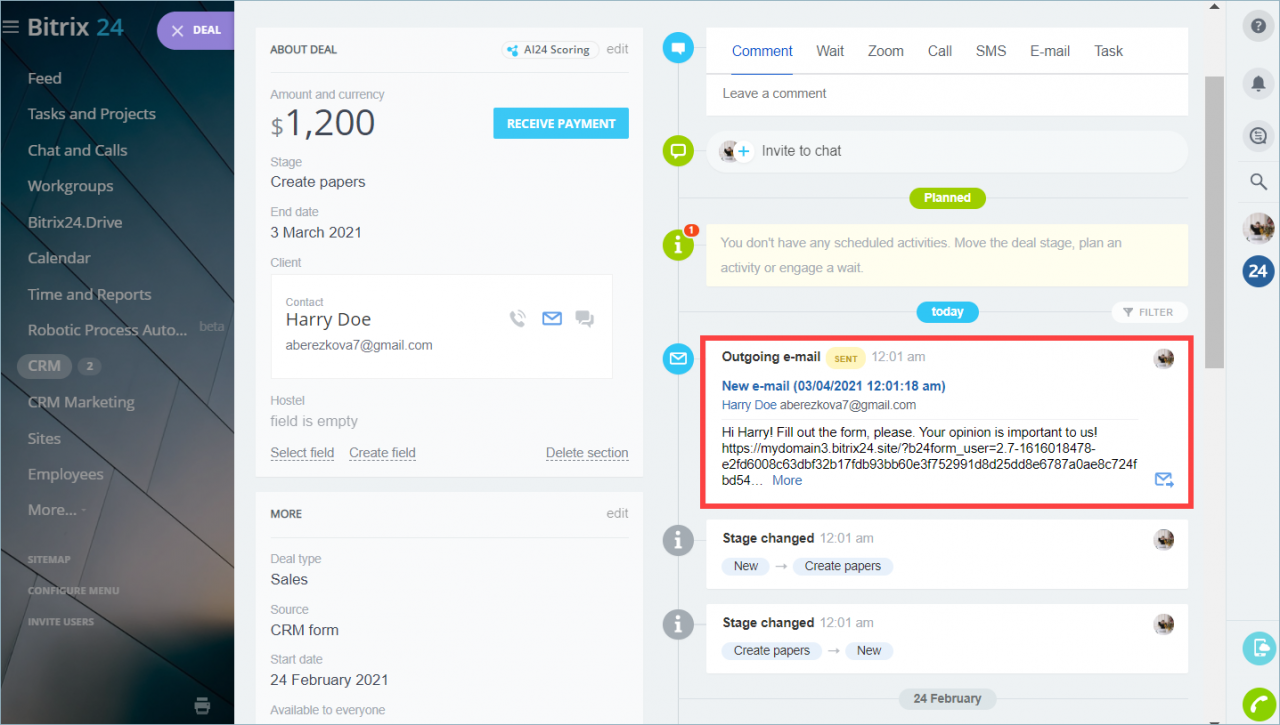Click Harry Doe link in the e-mail entry
Image resolution: width=1280 pixels, height=725 pixels.
749,405
